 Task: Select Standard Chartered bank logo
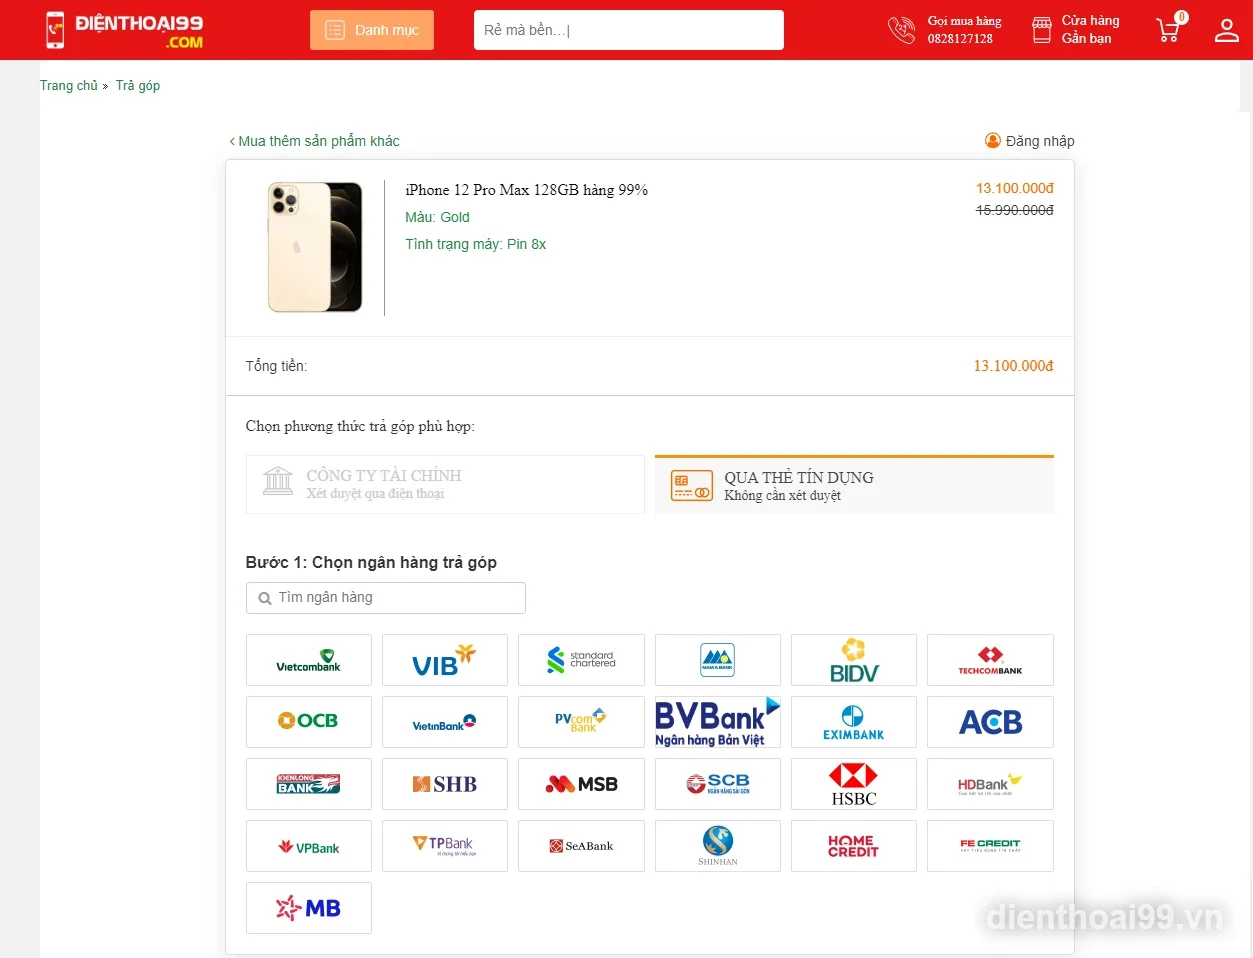tap(581, 660)
